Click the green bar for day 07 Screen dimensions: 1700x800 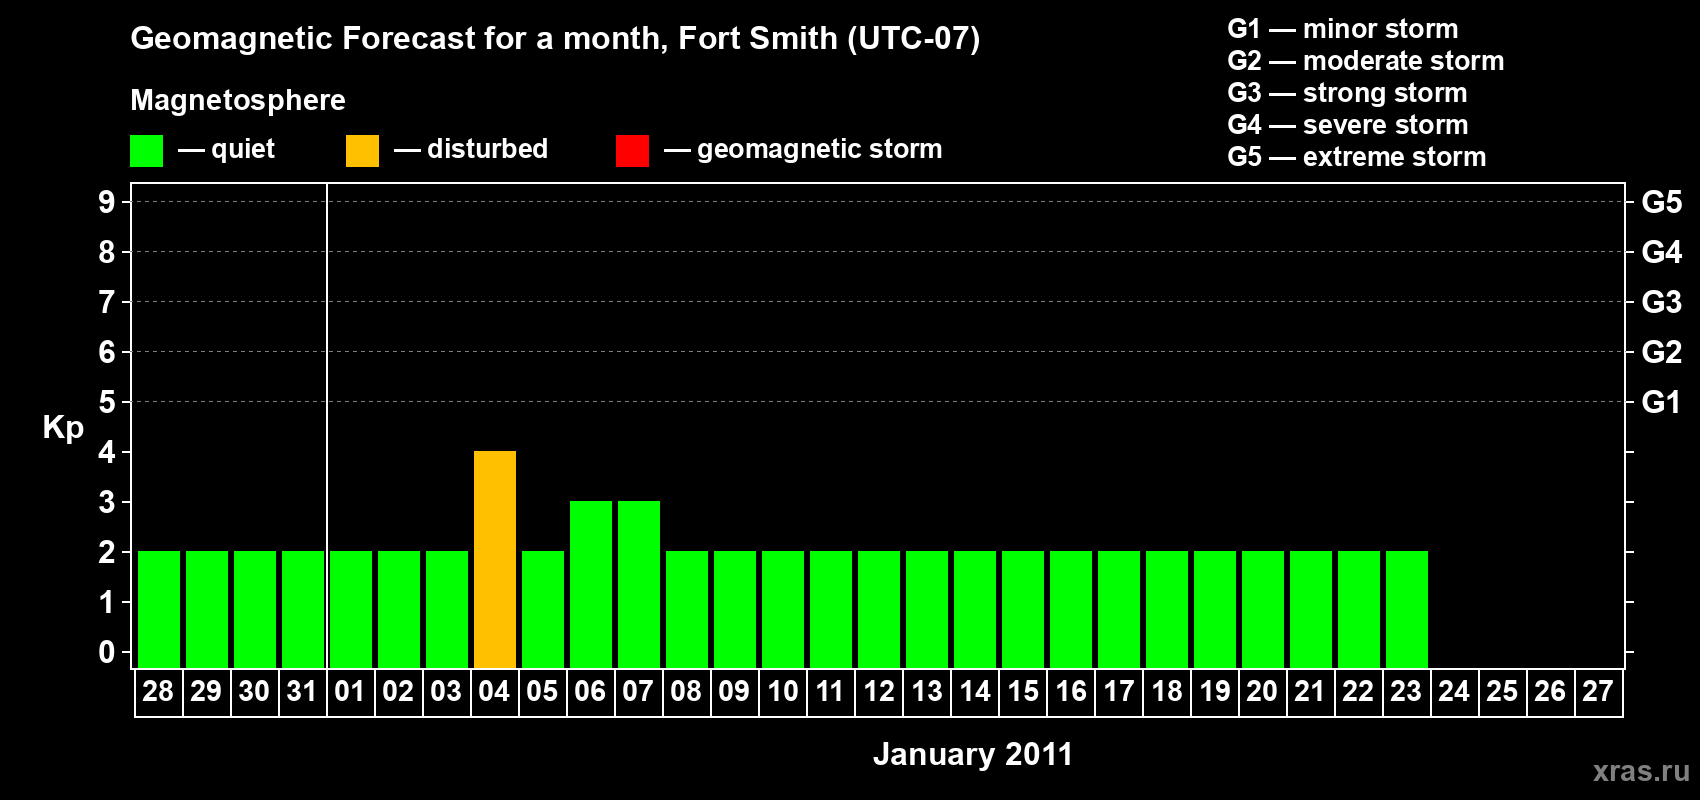pos(639,584)
